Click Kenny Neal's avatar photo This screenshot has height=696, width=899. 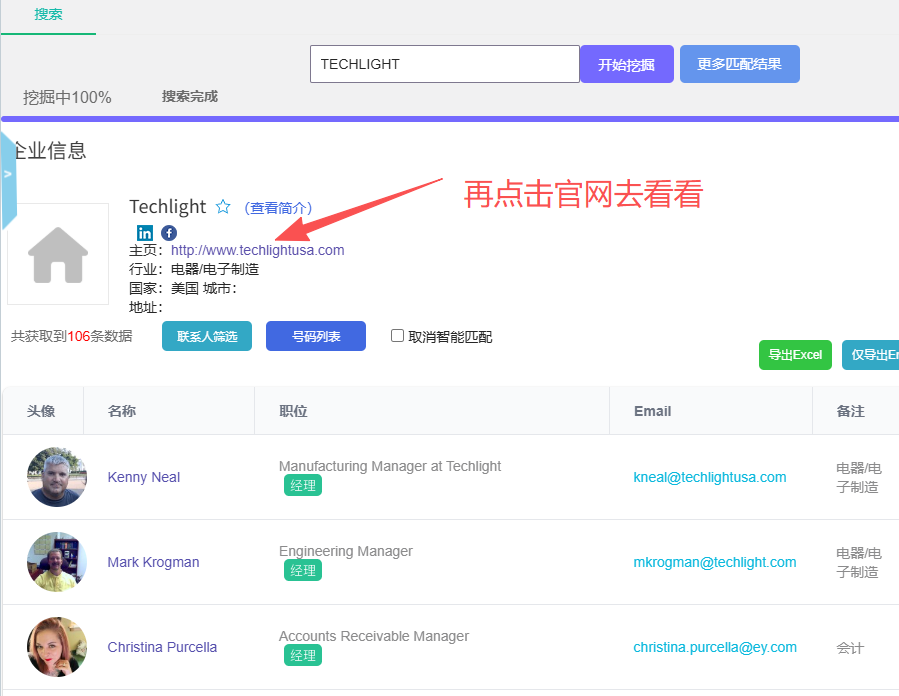[57, 477]
